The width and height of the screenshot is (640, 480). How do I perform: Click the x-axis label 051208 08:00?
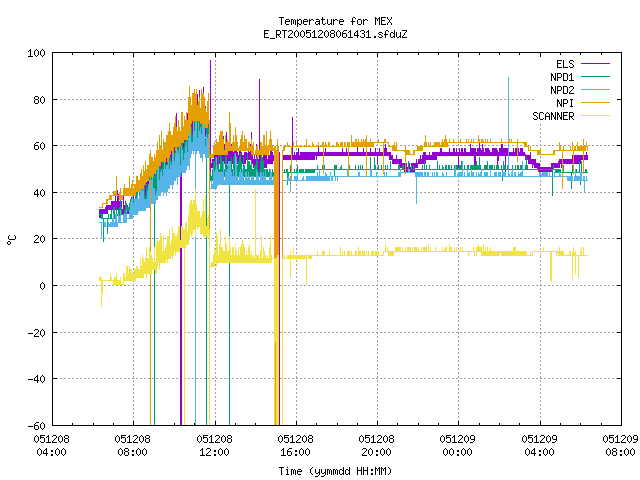(x=133, y=446)
